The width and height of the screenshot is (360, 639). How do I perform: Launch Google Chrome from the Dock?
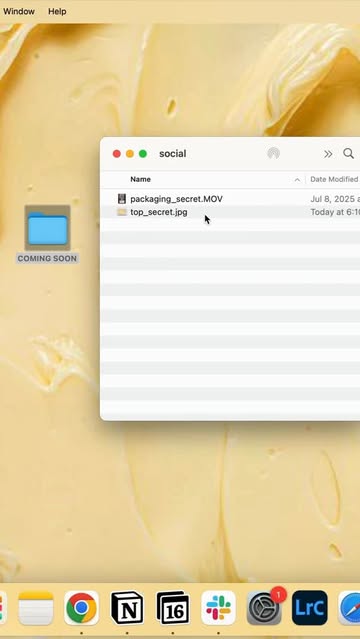coord(81,608)
